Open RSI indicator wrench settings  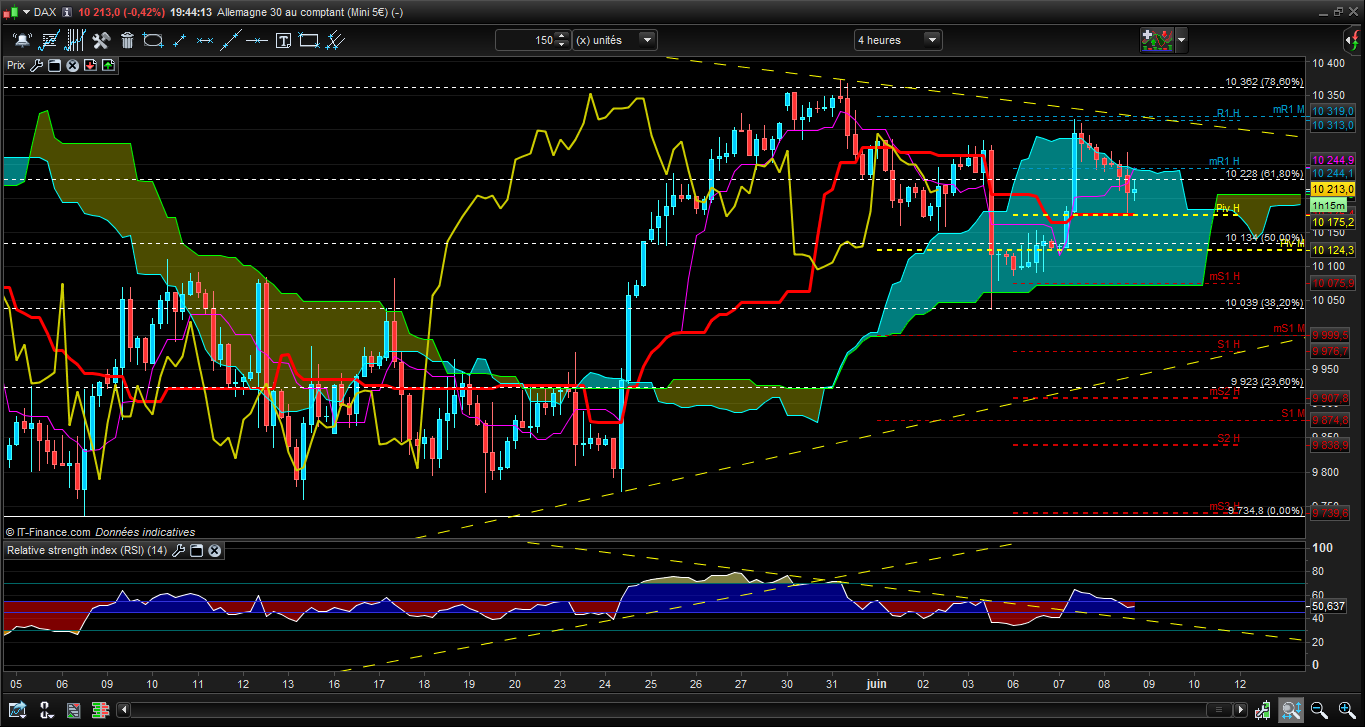click(x=179, y=550)
